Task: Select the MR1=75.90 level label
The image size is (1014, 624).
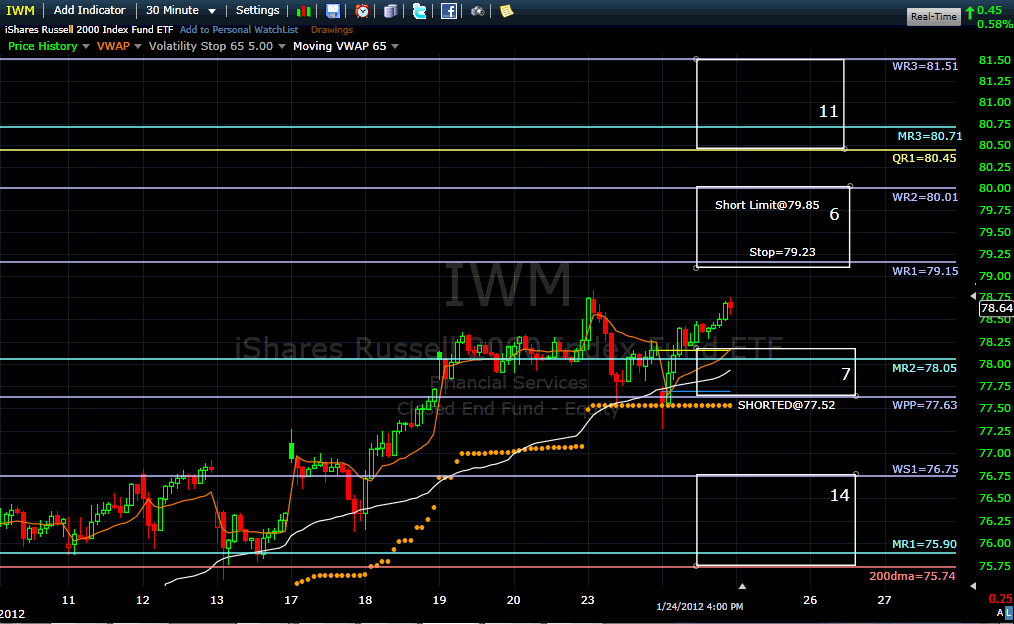Action: coord(924,544)
